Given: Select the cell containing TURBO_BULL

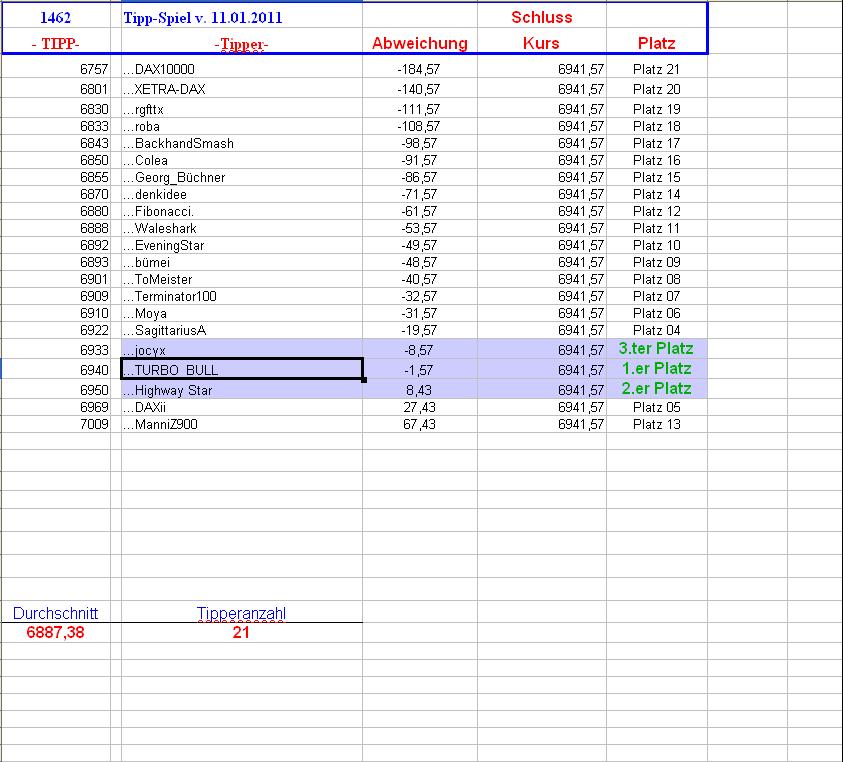Looking at the screenshot, I should 242,369.
